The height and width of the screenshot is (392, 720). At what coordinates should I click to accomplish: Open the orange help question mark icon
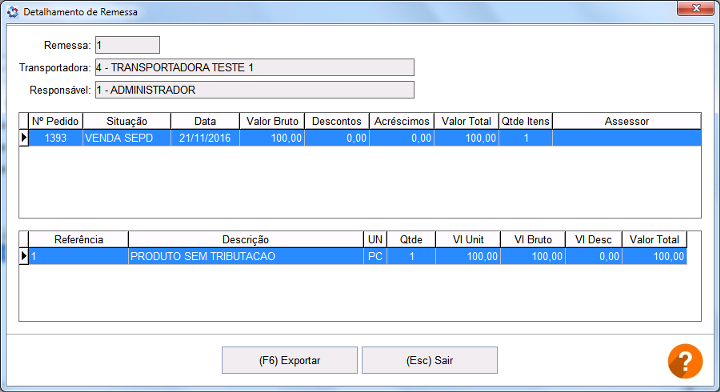[x=685, y=361]
